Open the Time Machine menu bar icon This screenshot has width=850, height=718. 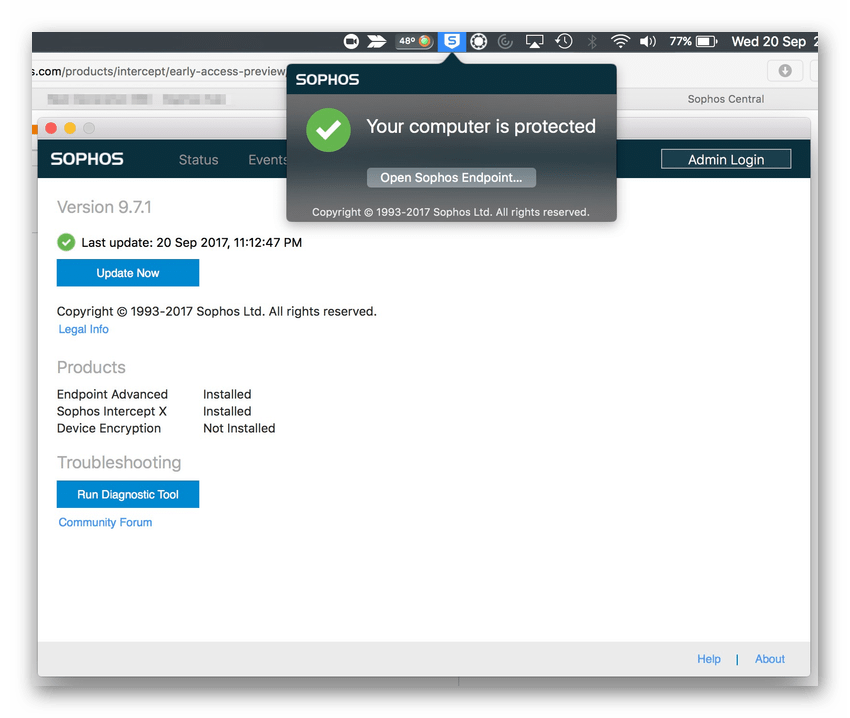564,41
